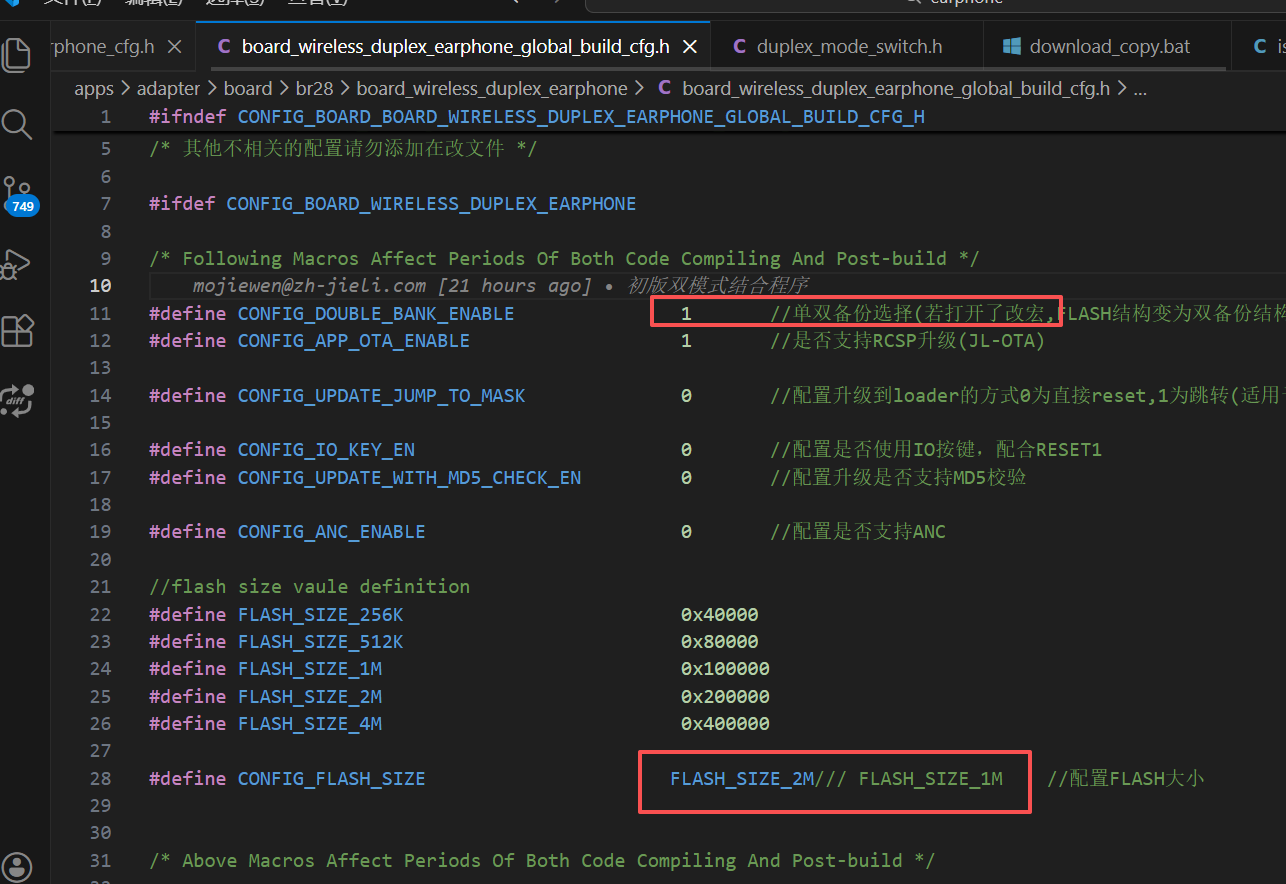Click the value 1 of CONFIG_DOUBLE_BANK_ENABLE
The image size is (1286, 884).
click(686, 313)
